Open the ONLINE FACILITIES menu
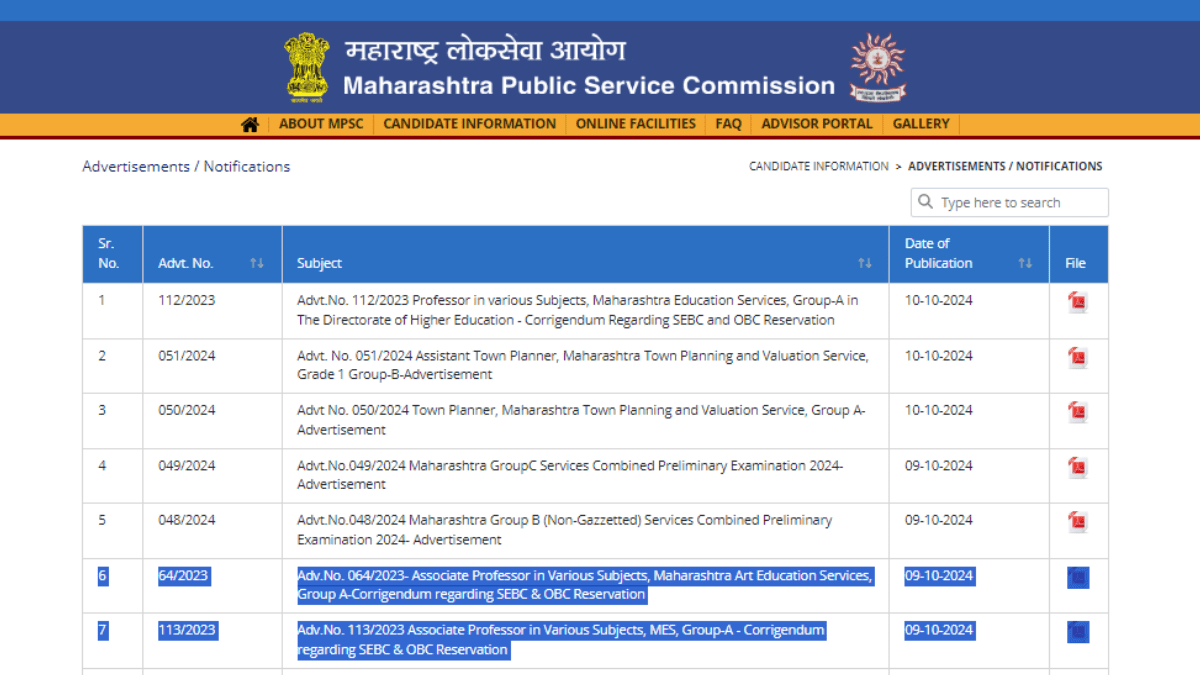The height and width of the screenshot is (675, 1200). [x=636, y=124]
